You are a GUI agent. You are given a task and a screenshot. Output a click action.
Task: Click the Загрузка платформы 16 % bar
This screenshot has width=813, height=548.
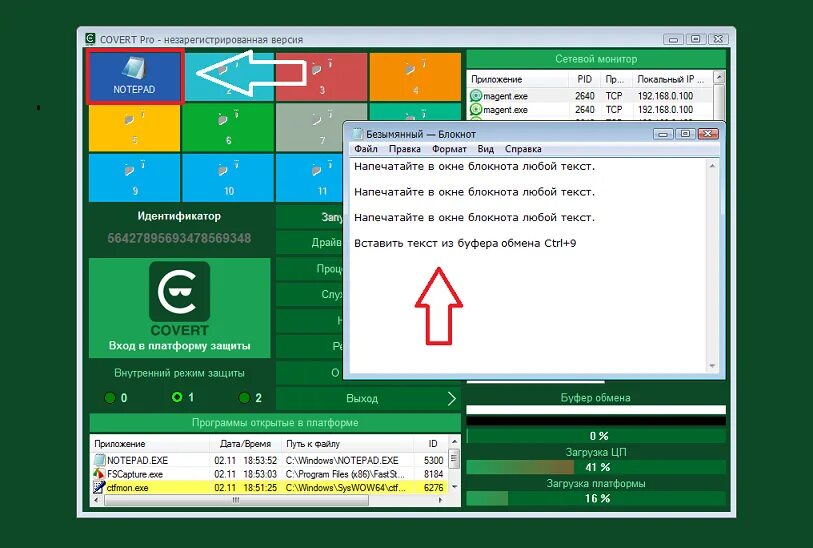[596, 498]
